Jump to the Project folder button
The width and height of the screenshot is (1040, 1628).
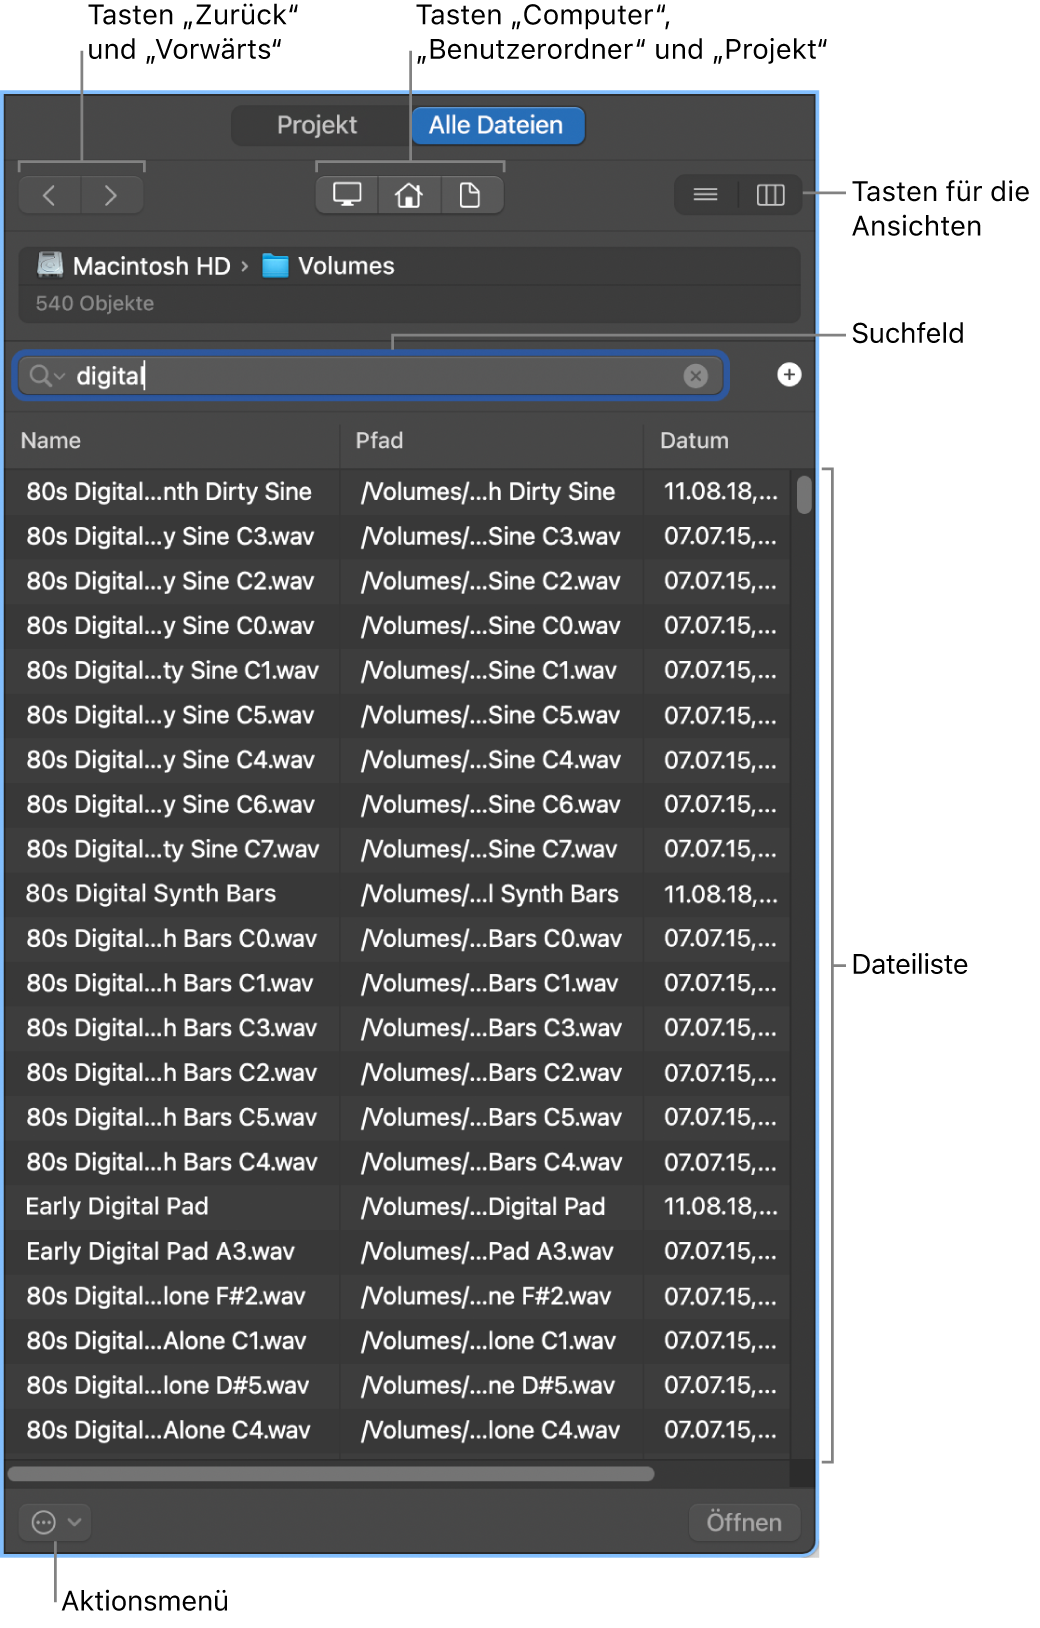[470, 195]
